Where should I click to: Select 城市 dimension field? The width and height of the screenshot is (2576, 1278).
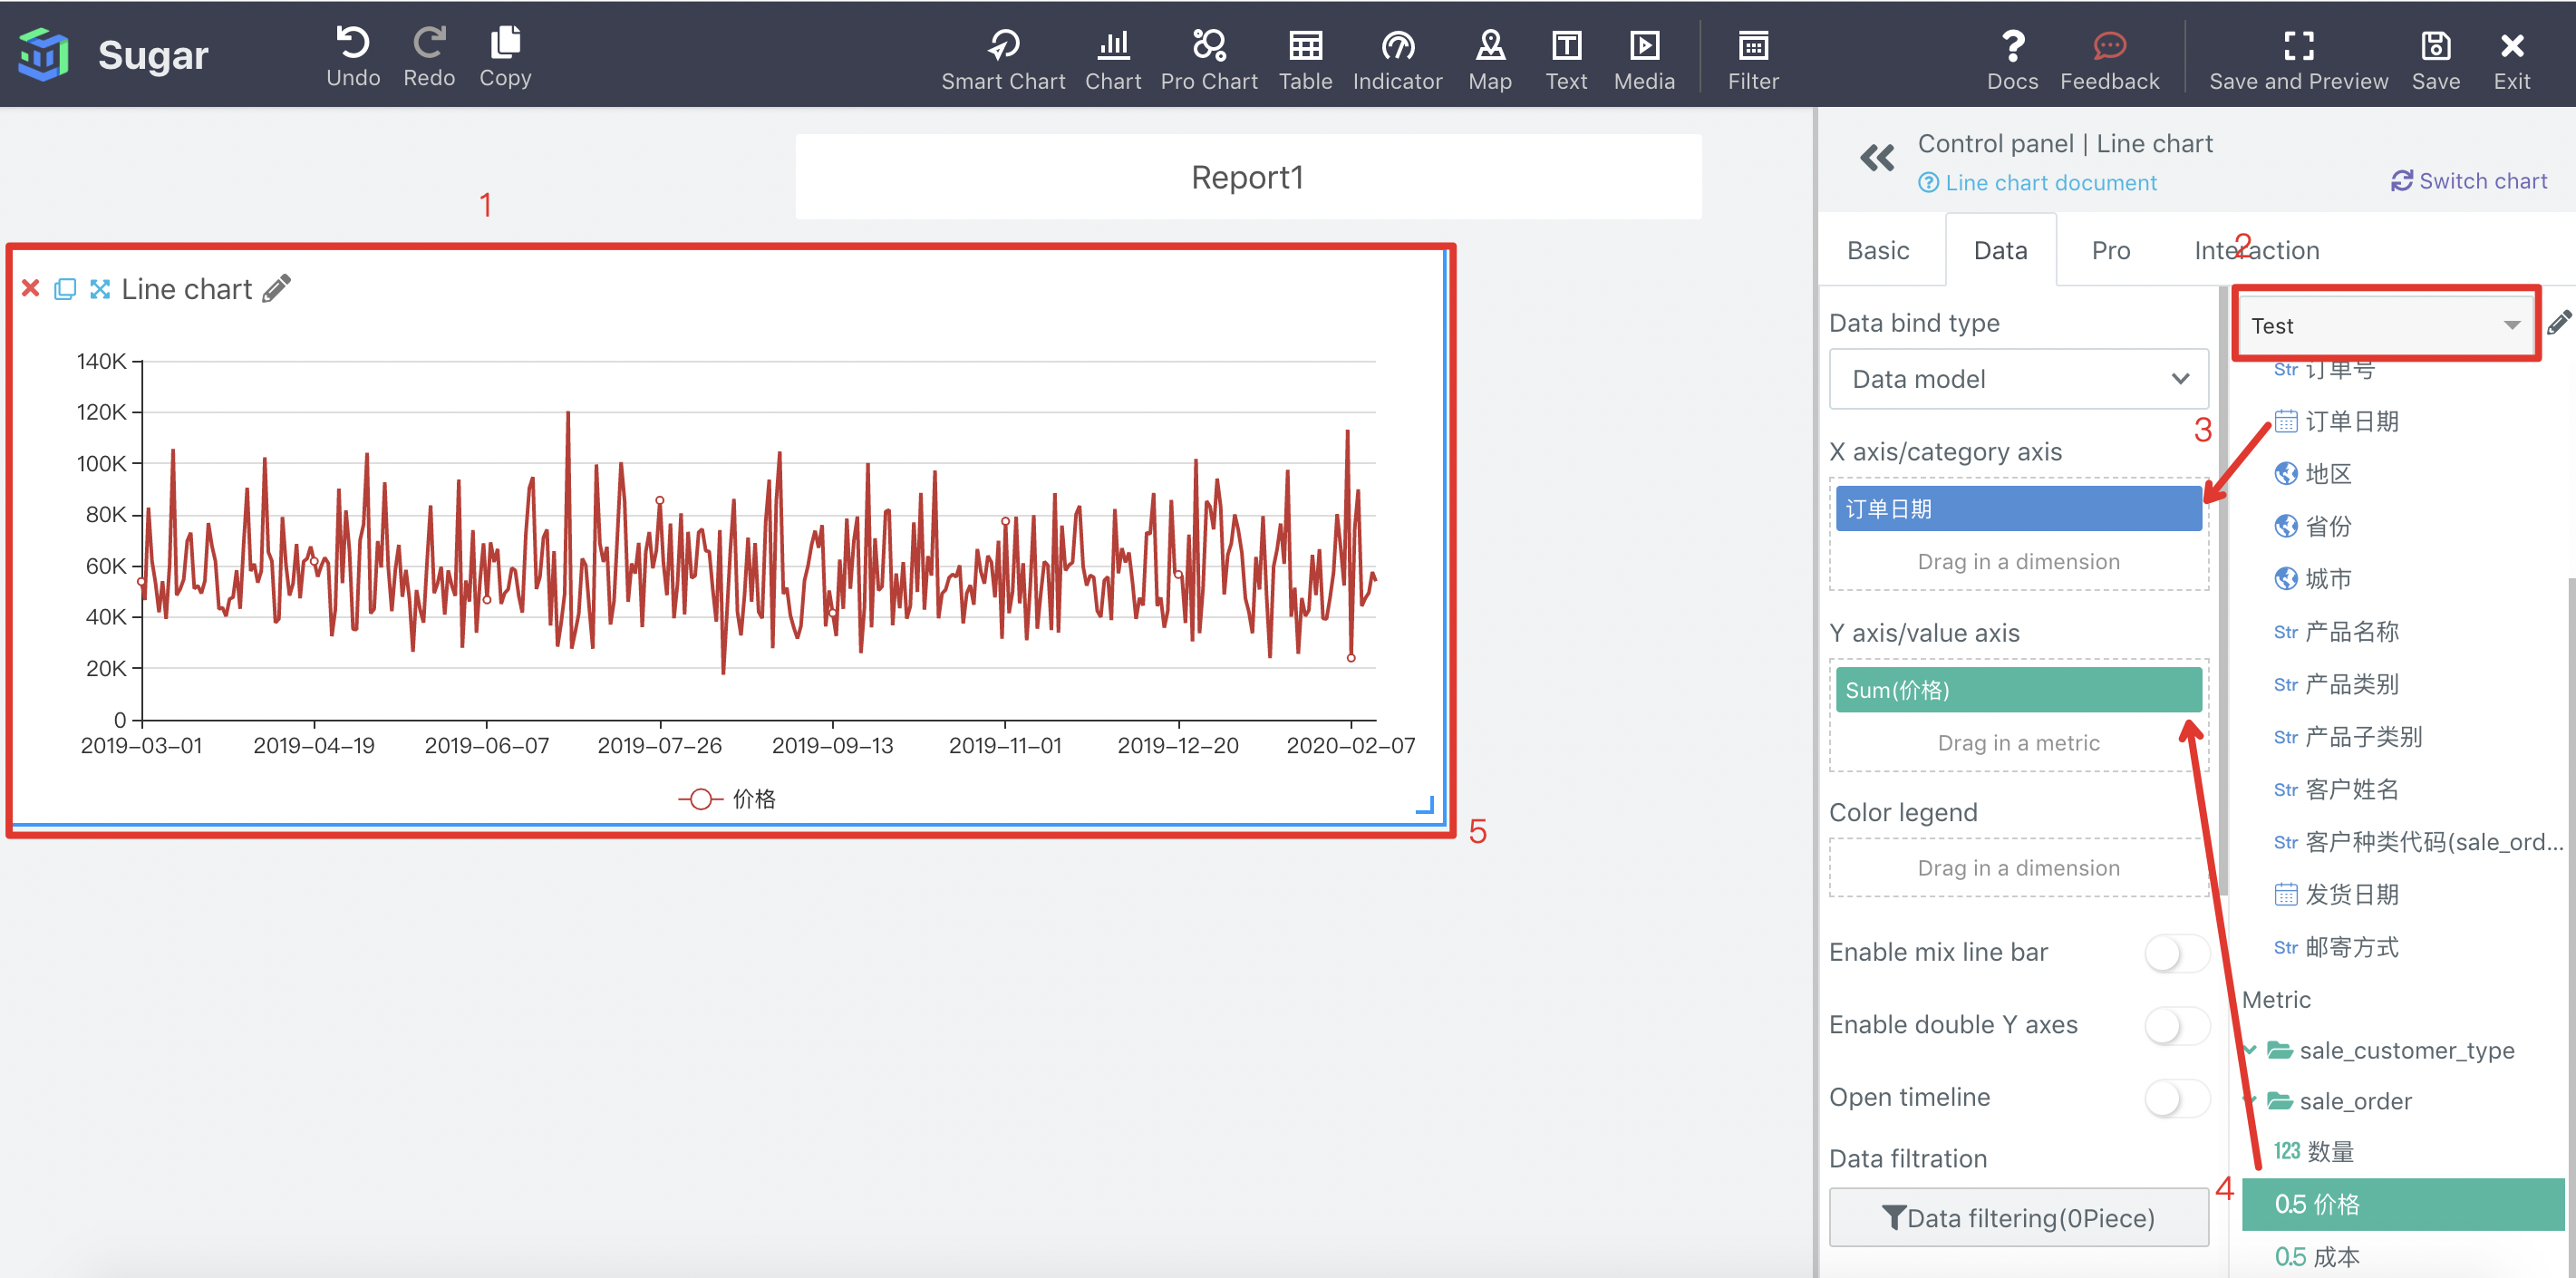click(x=2313, y=579)
